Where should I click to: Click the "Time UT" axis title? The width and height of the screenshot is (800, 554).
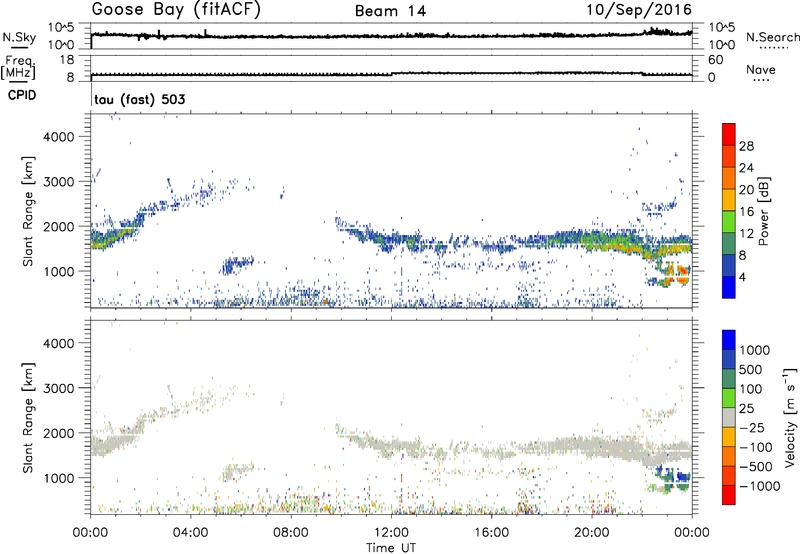pos(391,548)
